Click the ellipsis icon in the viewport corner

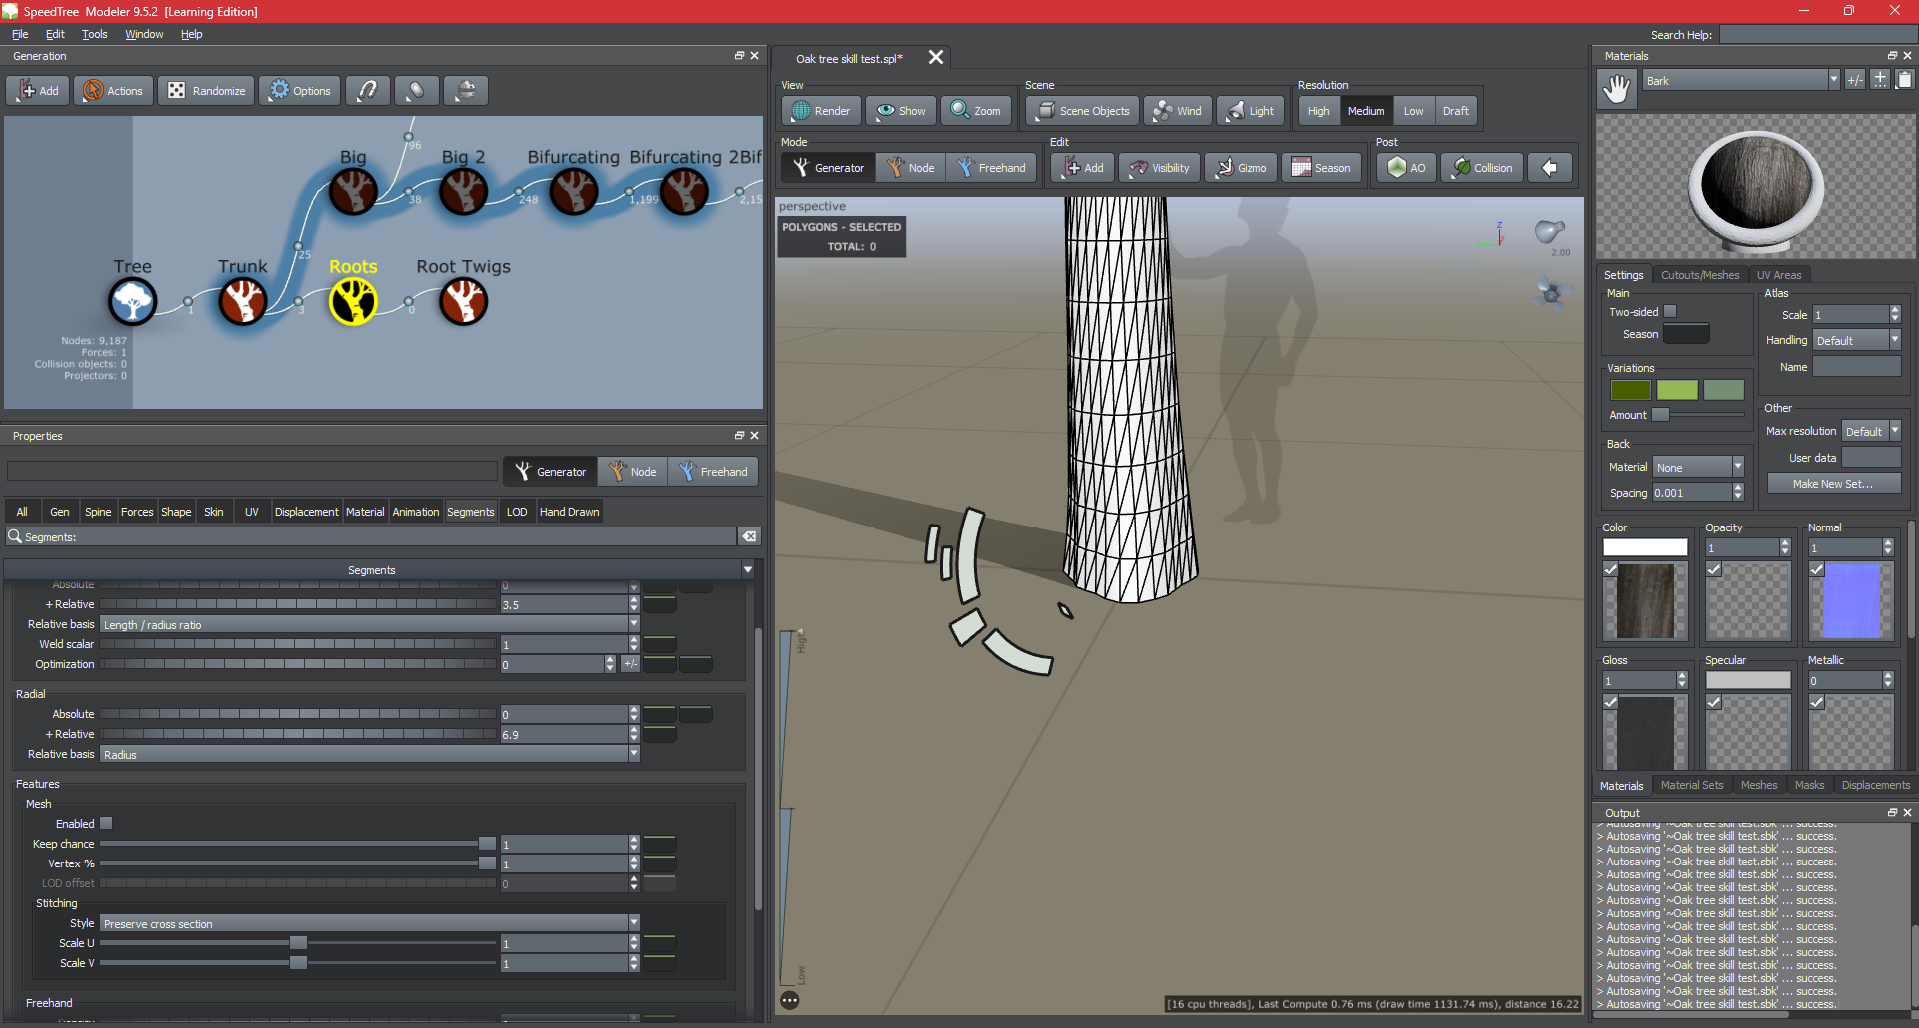click(790, 1000)
